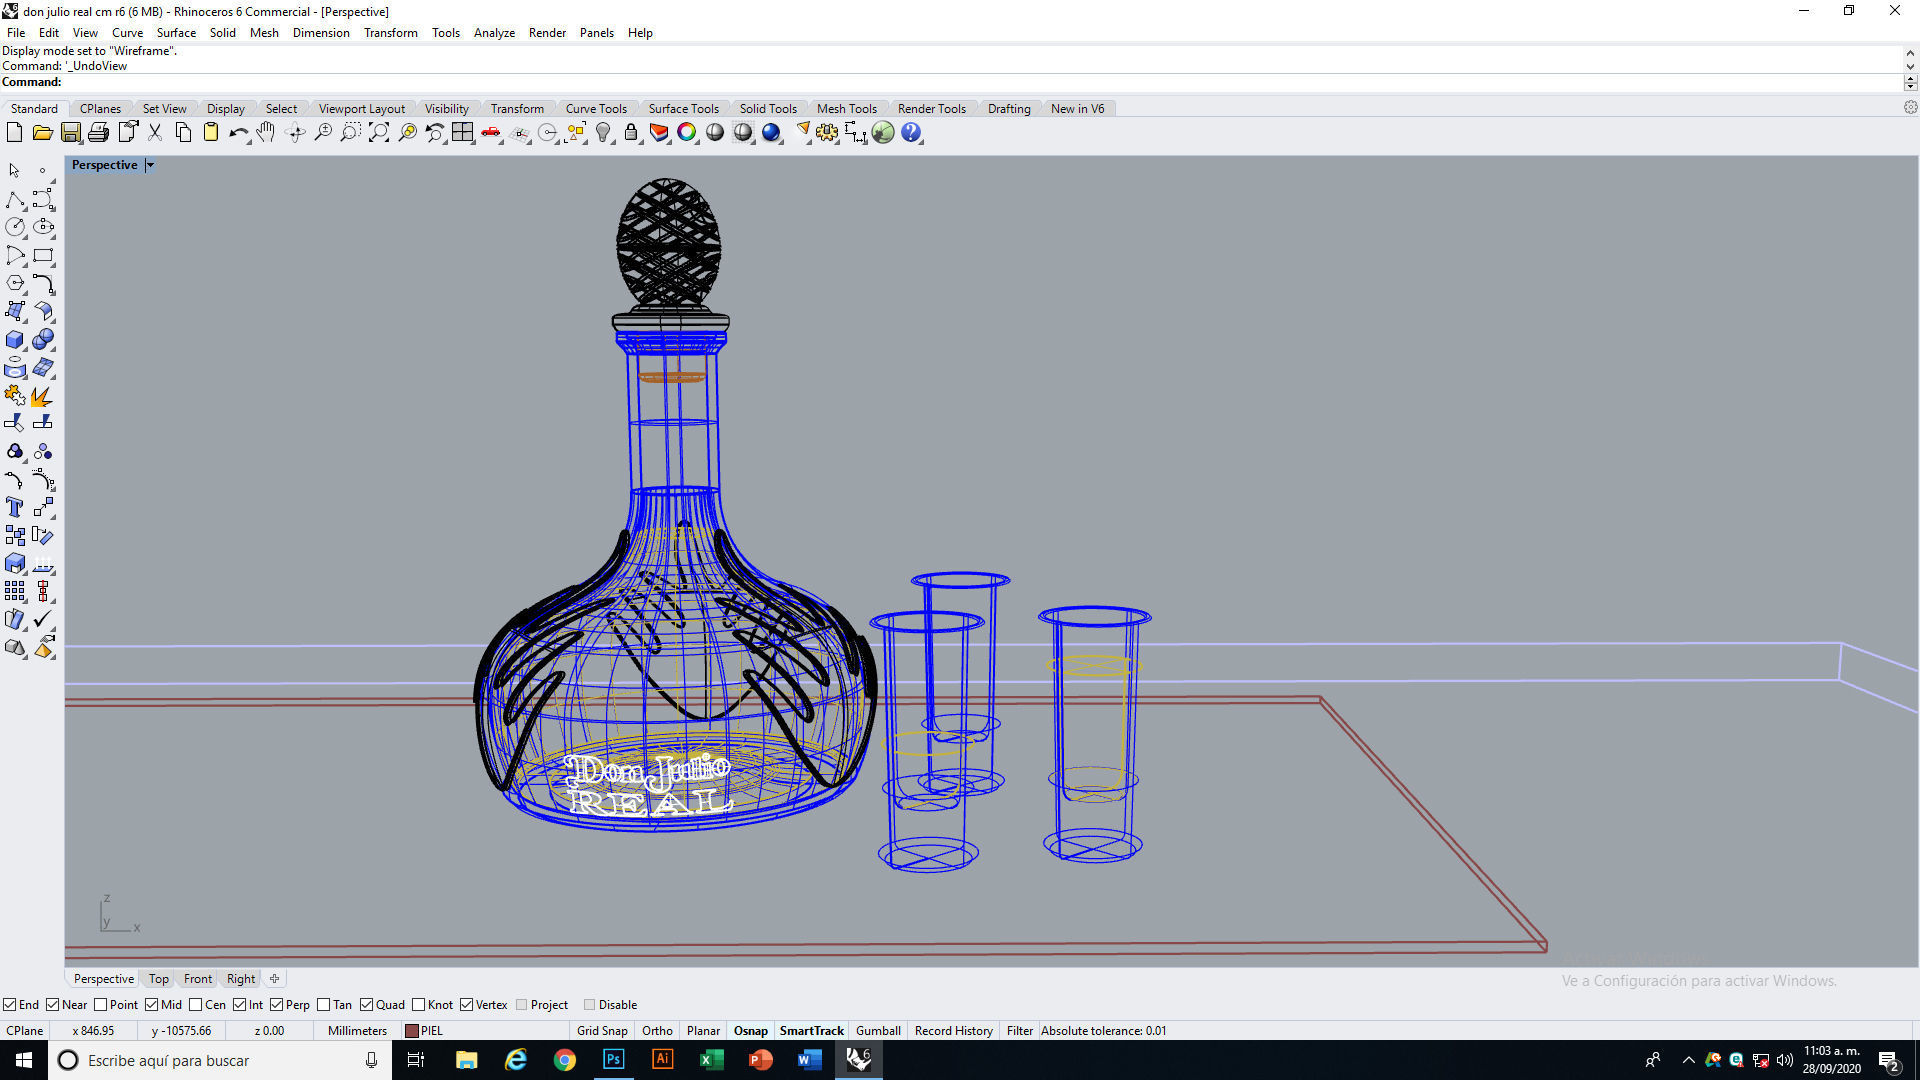This screenshot has width=1920, height=1080.
Task: Open the Millimeters units panel in status bar
Action: (x=357, y=1031)
